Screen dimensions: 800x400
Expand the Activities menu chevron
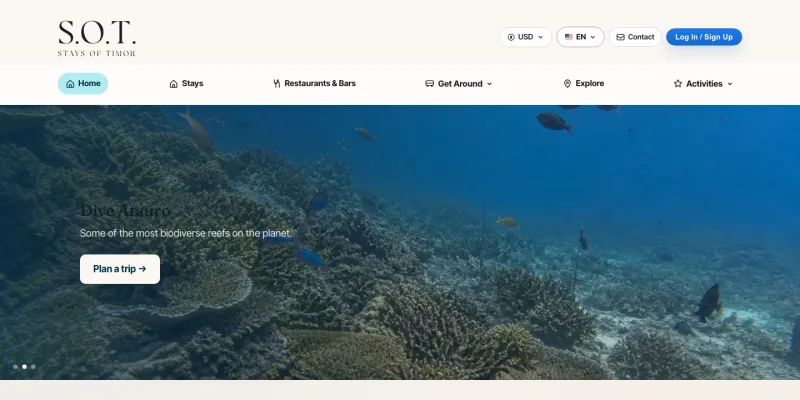point(730,84)
